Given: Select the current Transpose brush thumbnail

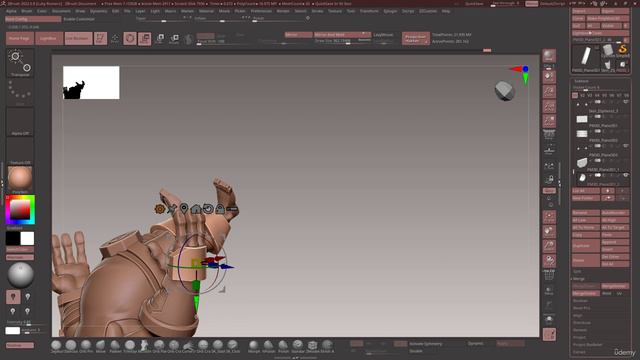Looking at the screenshot, I should pos(20,63).
